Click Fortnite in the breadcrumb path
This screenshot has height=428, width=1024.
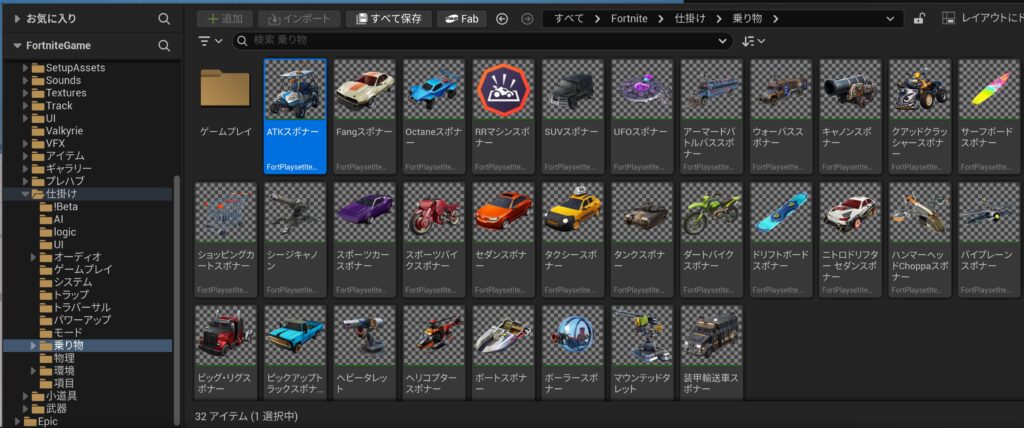629,18
